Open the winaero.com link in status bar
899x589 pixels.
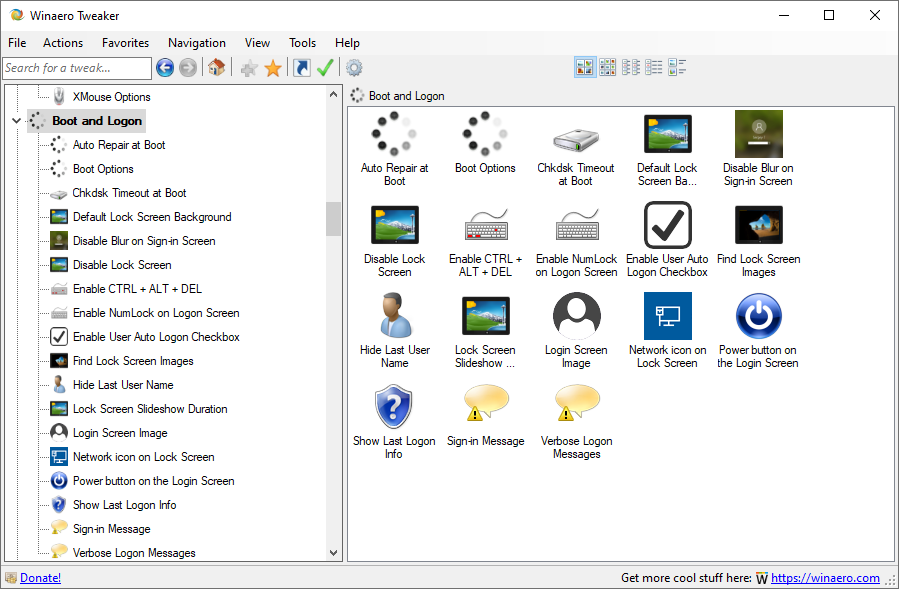point(825,578)
